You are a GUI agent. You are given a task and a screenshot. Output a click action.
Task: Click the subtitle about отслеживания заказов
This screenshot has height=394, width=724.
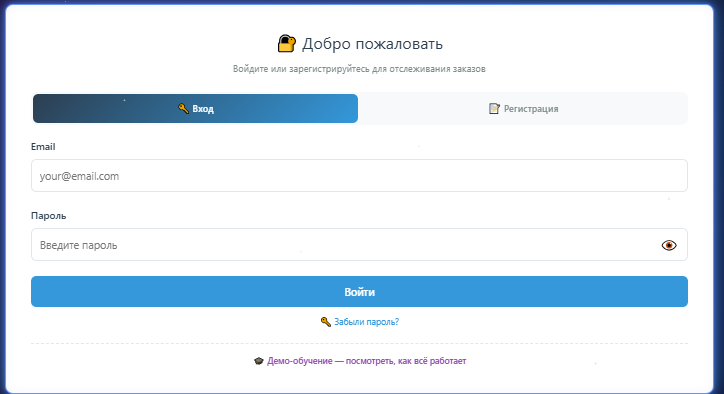point(359,69)
